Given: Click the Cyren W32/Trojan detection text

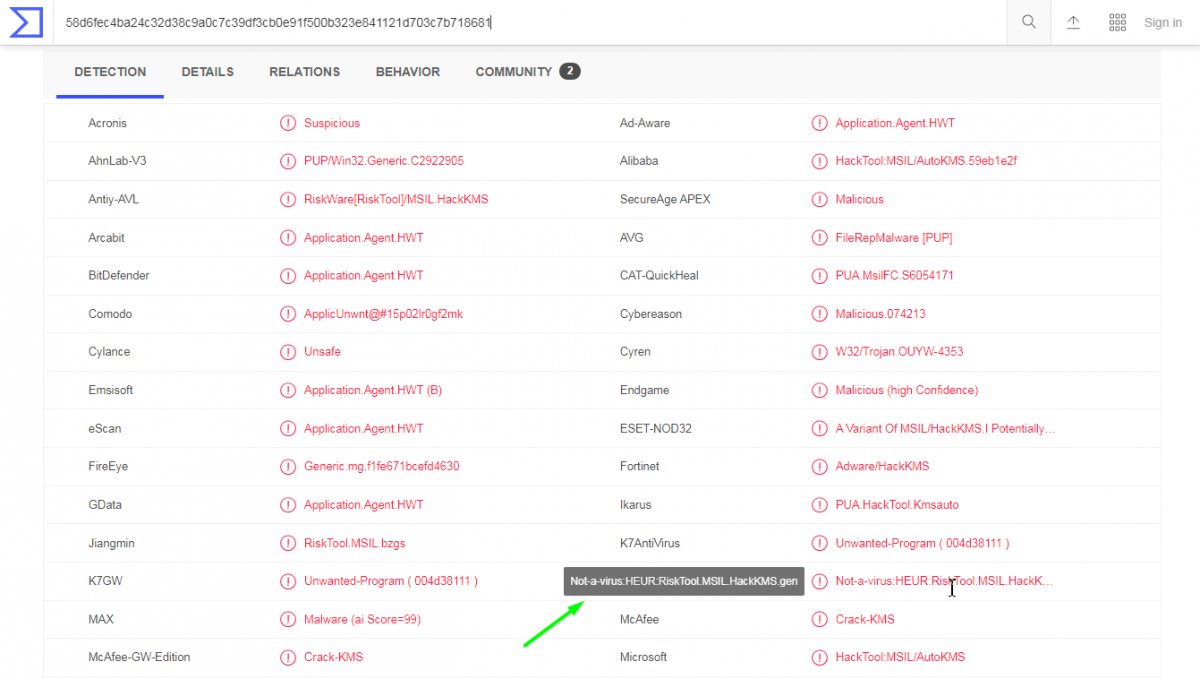Looking at the screenshot, I should pyautogui.click(x=899, y=352).
